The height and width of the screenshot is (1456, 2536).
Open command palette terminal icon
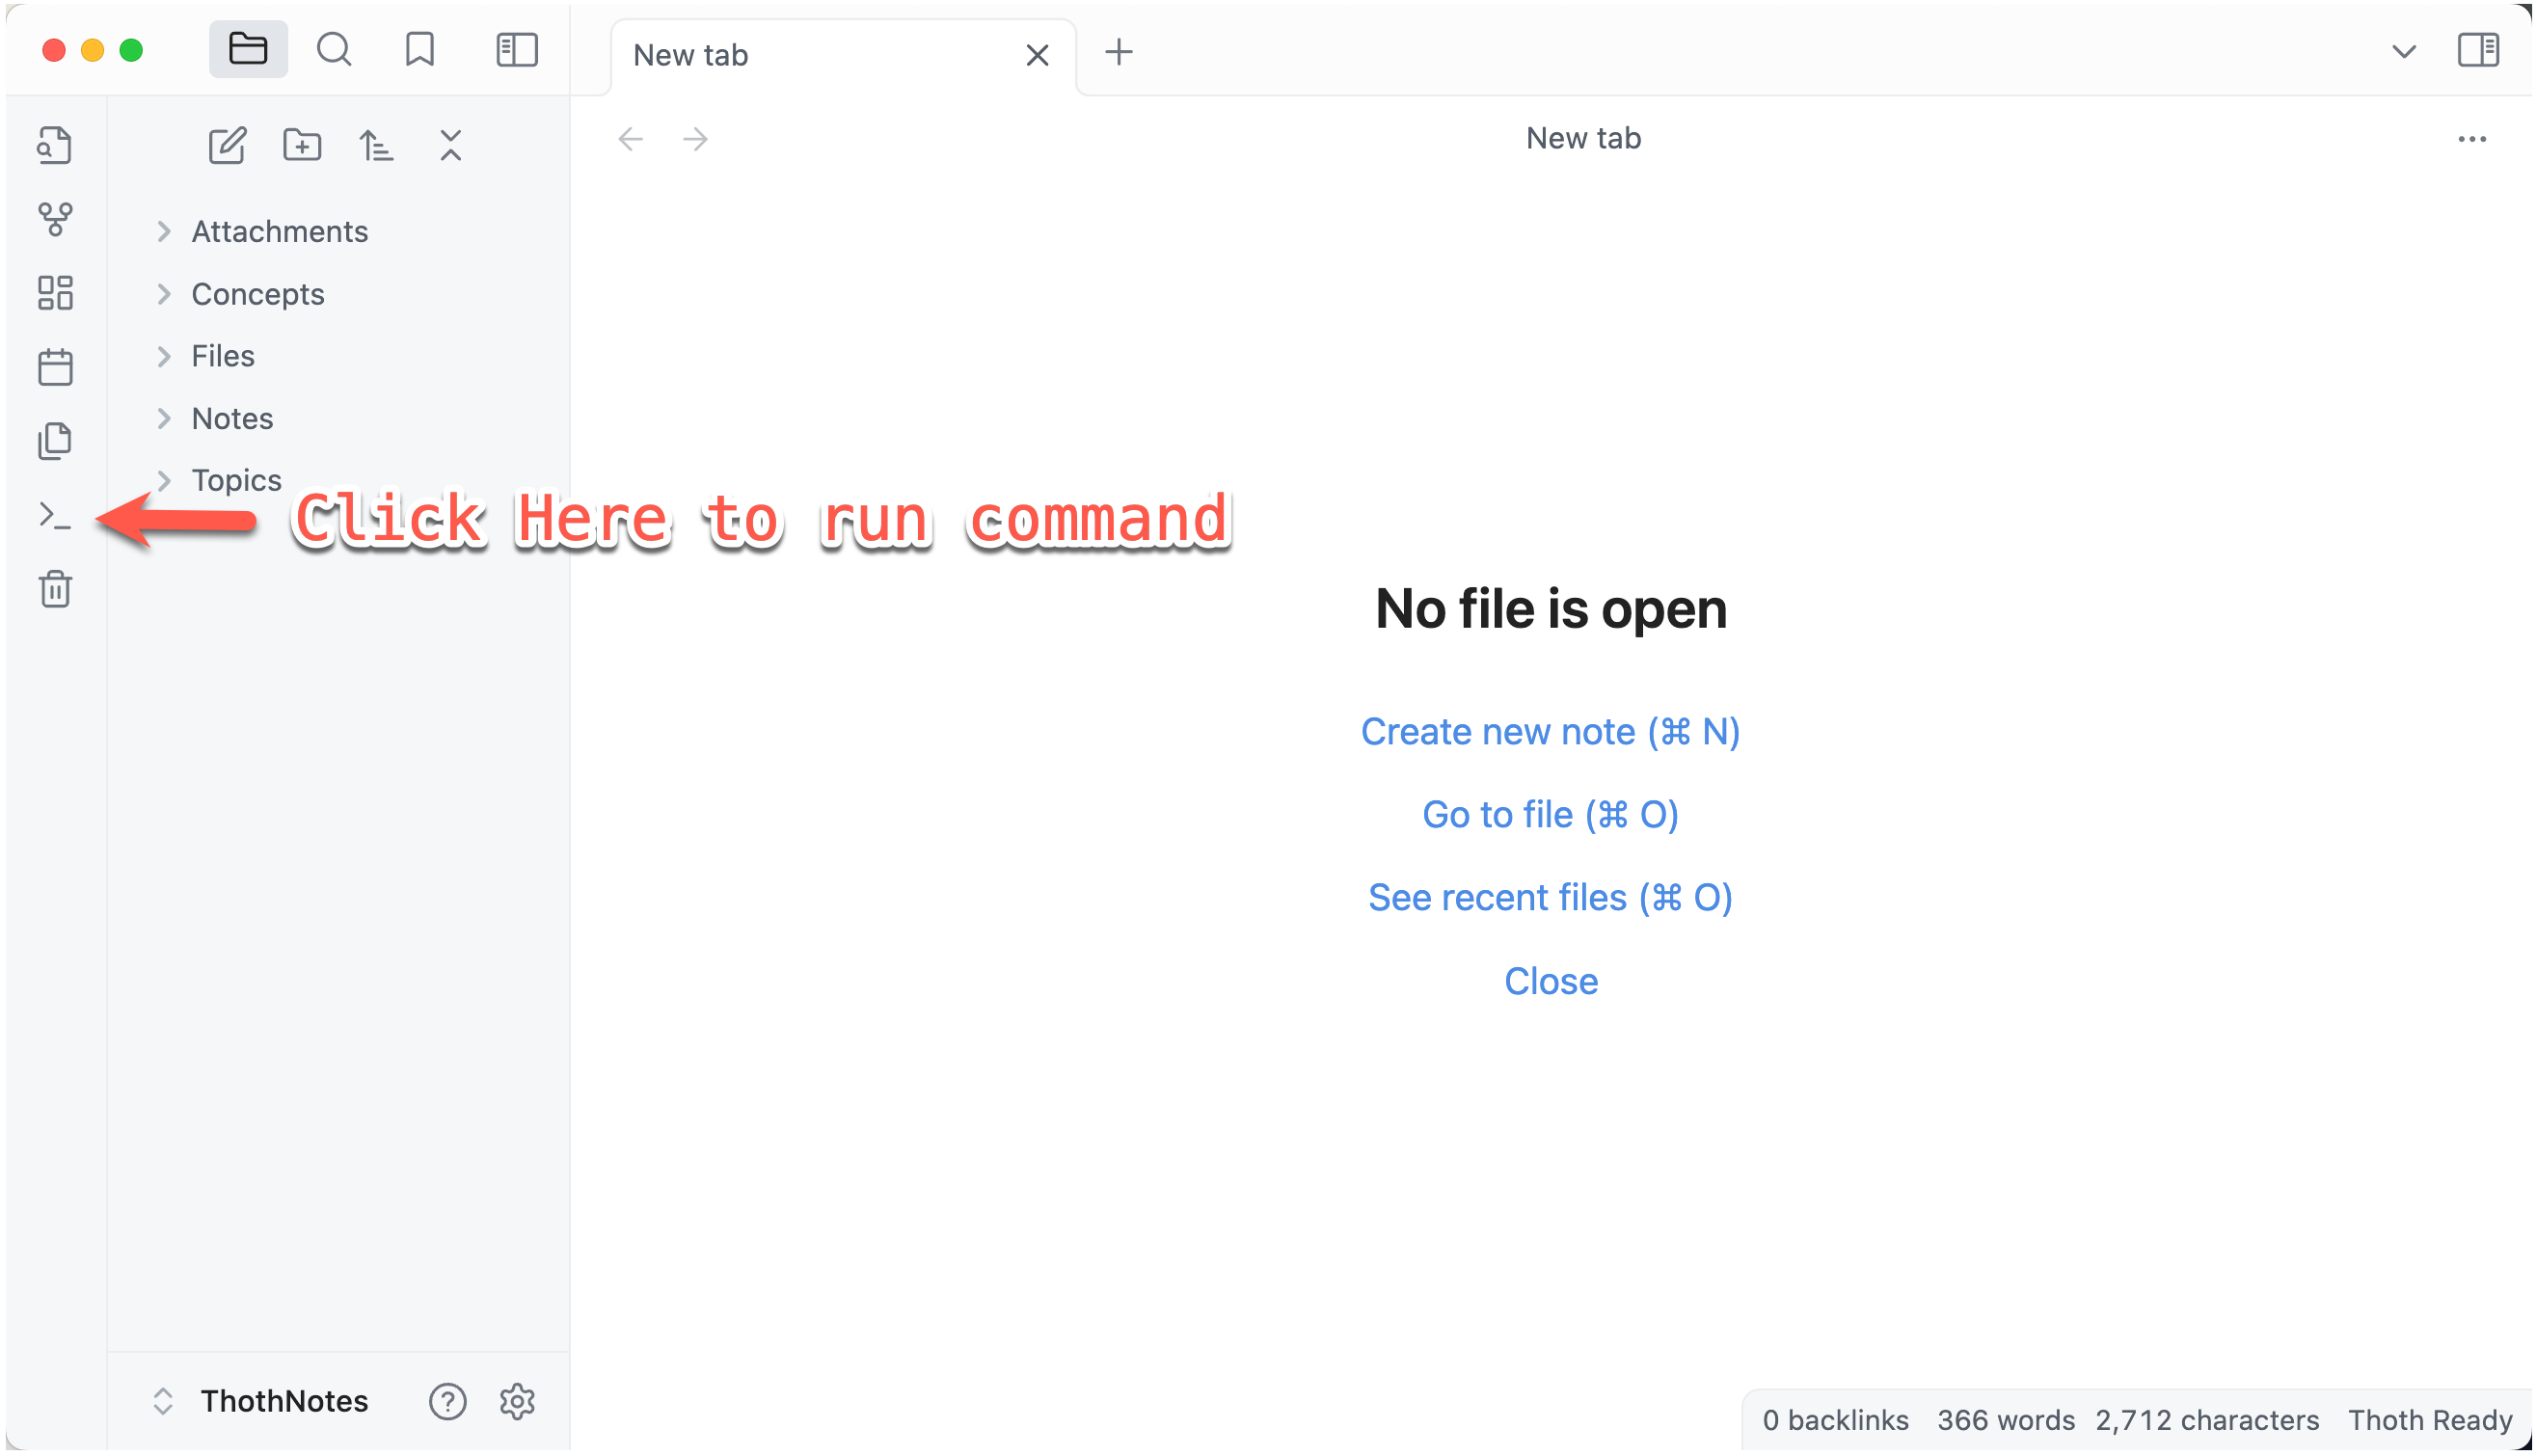[x=55, y=516]
